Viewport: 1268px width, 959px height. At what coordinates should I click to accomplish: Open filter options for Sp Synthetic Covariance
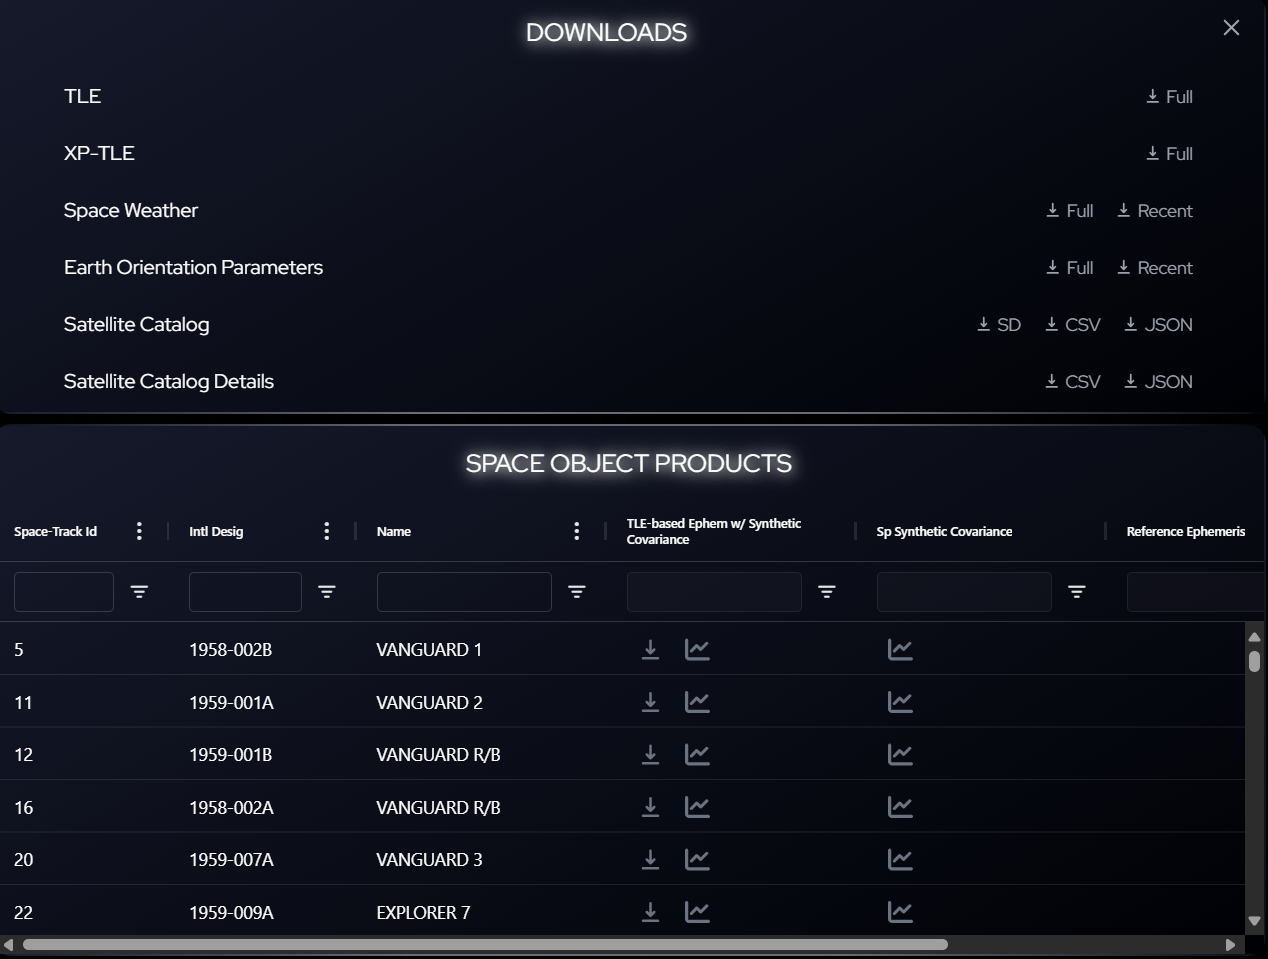point(1077,592)
